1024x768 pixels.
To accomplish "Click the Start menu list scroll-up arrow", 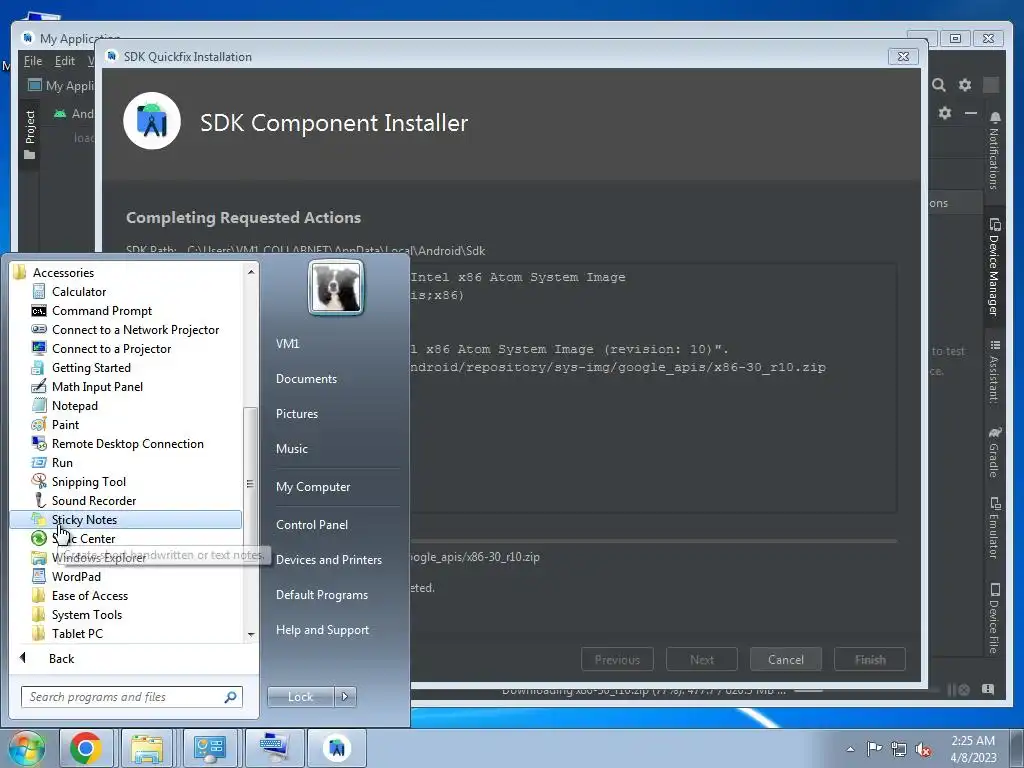I will pyautogui.click(x=251, y=272).
